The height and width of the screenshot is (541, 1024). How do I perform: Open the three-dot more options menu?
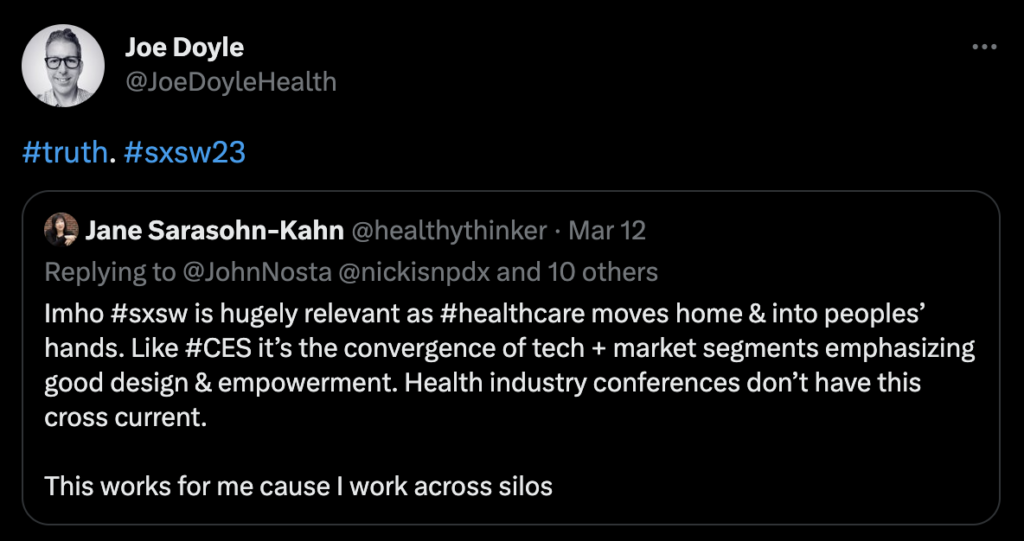[x=984, y=47]
